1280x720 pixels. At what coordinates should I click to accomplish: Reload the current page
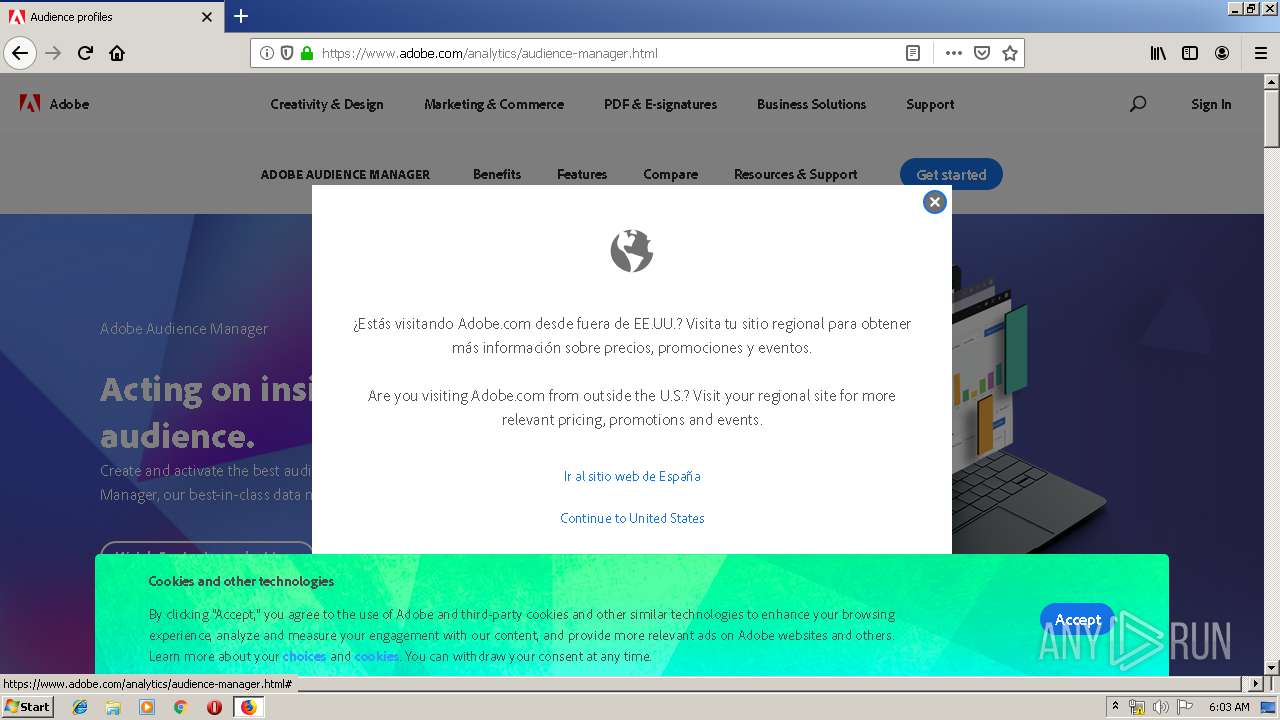(85, 53)
